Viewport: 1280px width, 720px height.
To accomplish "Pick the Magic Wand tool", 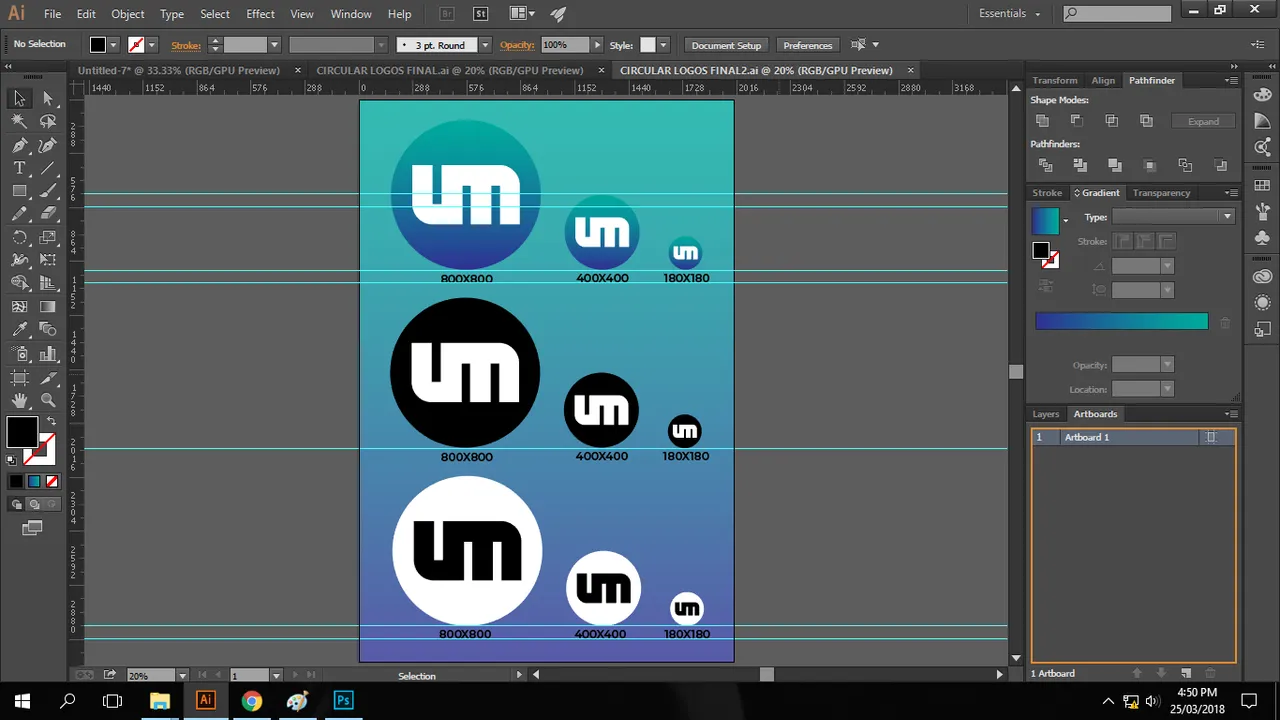I will [19, 121].
